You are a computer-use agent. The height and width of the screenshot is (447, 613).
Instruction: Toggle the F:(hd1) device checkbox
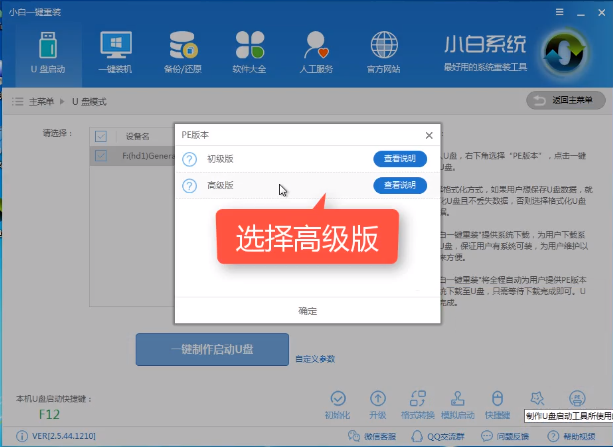click(x=101, y=156)
